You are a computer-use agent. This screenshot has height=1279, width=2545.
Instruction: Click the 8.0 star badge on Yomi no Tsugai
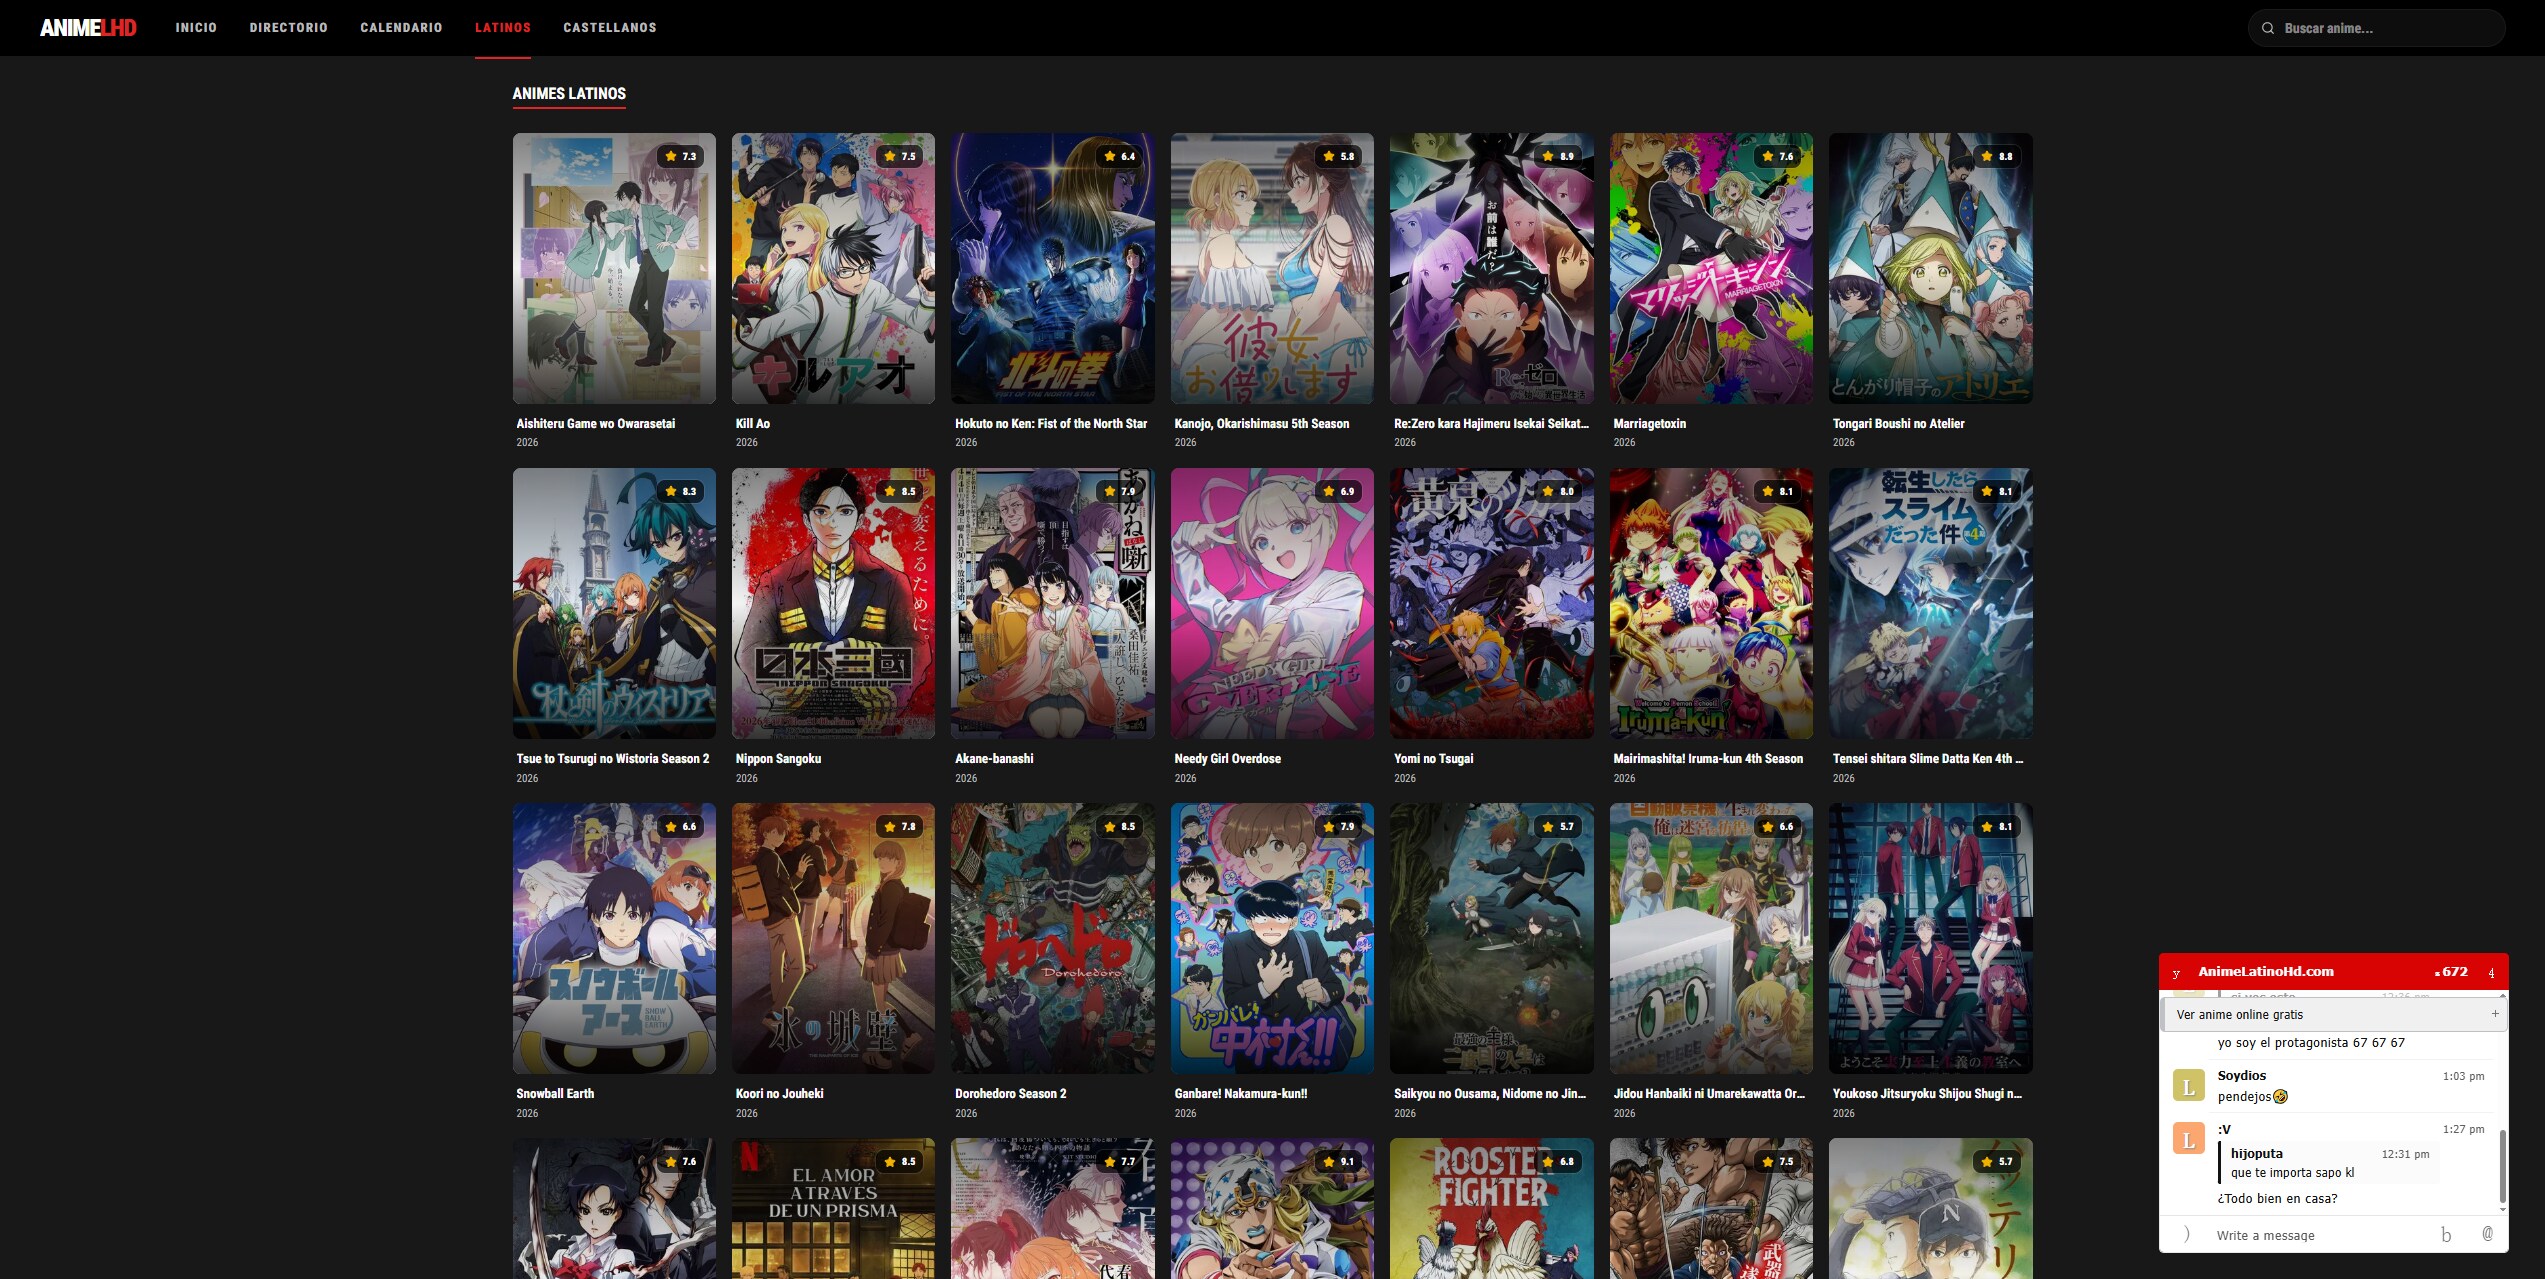pos(1559,491)
